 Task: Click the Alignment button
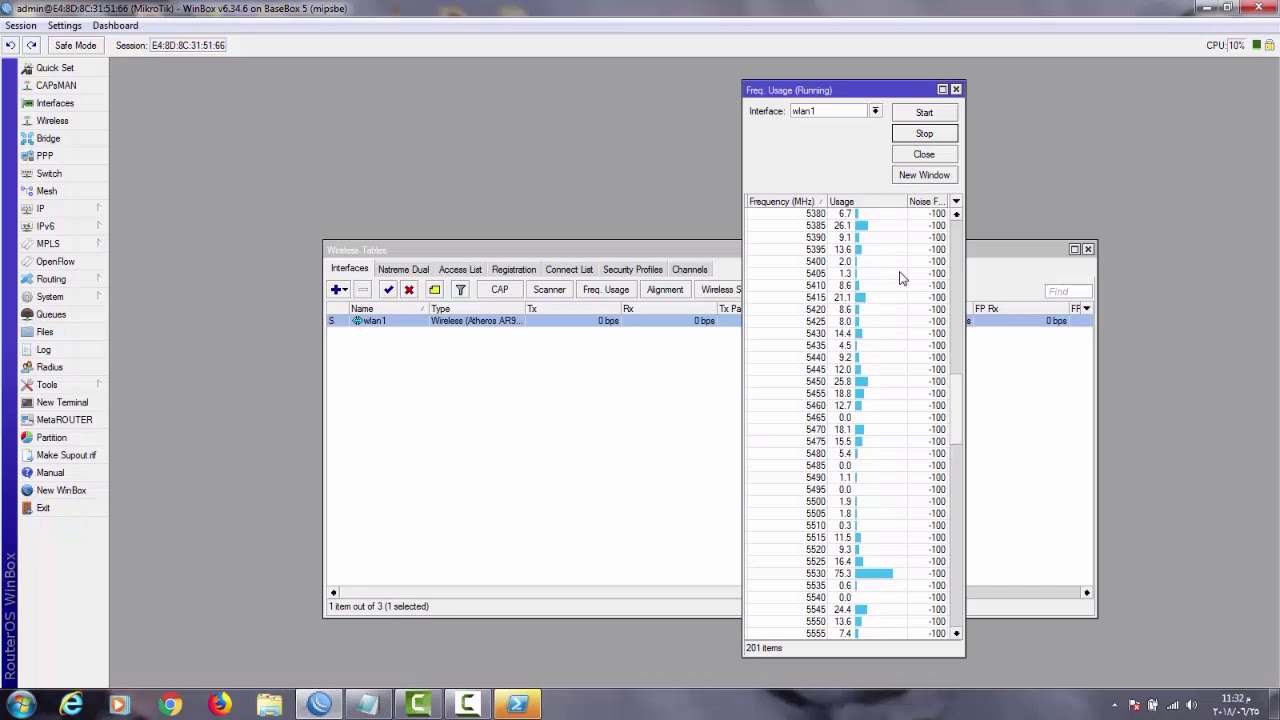664,290
